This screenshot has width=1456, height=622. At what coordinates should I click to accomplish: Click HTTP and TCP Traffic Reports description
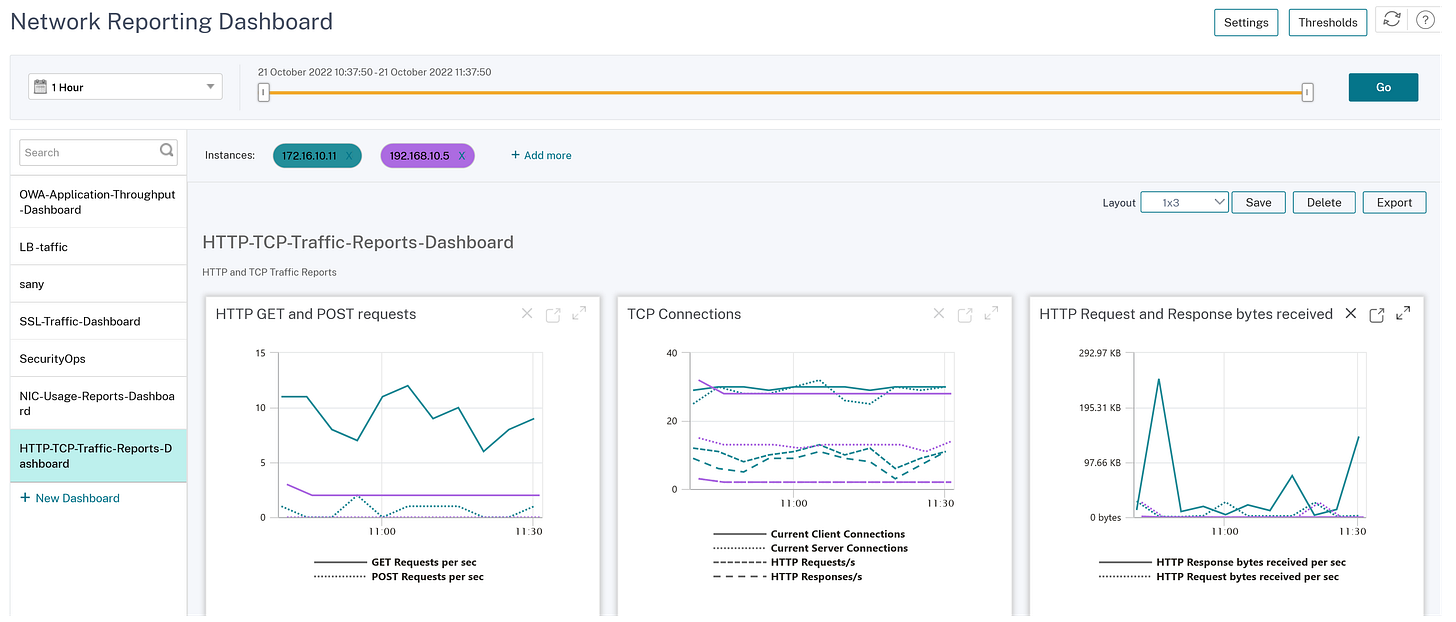tap(269, 272)
